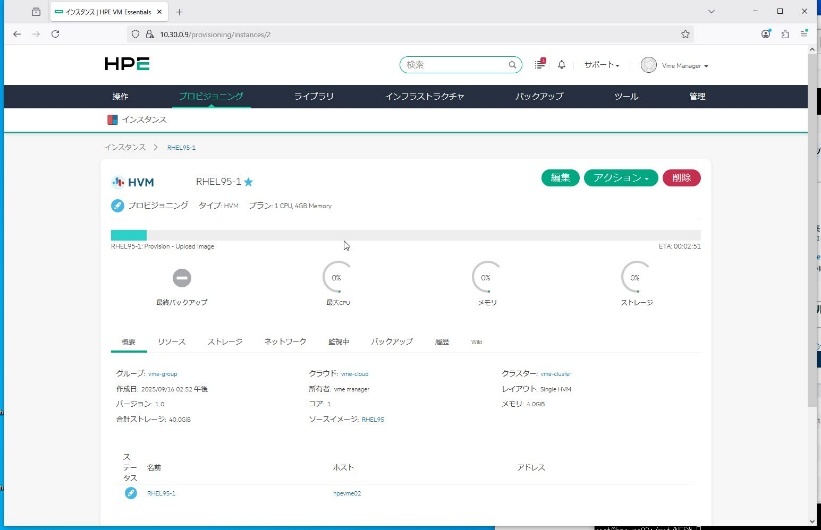Click the max CPU gauge circle
This screenshot has width=821, height=530.
[336, 277]
